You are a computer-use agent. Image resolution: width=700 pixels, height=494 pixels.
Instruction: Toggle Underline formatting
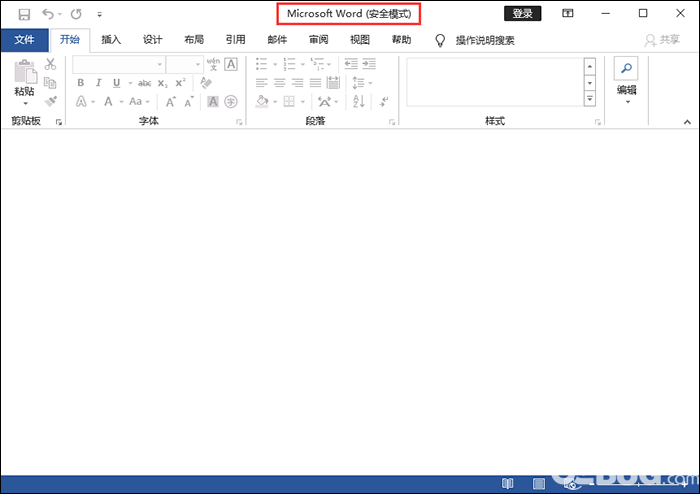click(117, 83)
